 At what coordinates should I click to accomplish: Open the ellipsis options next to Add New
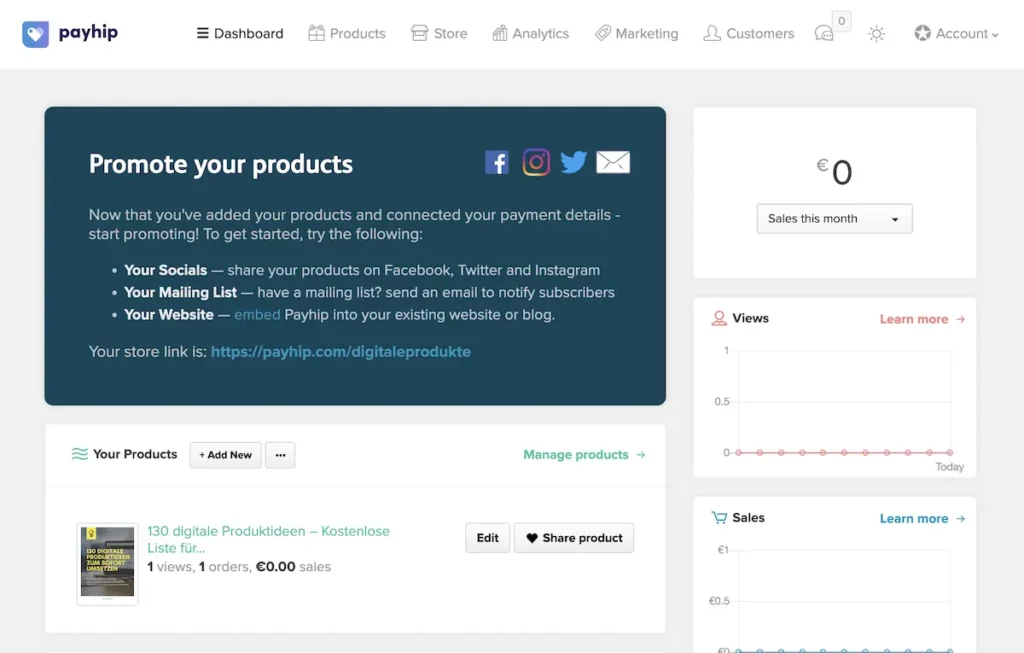pyautogui.click(x=280, y=455)
